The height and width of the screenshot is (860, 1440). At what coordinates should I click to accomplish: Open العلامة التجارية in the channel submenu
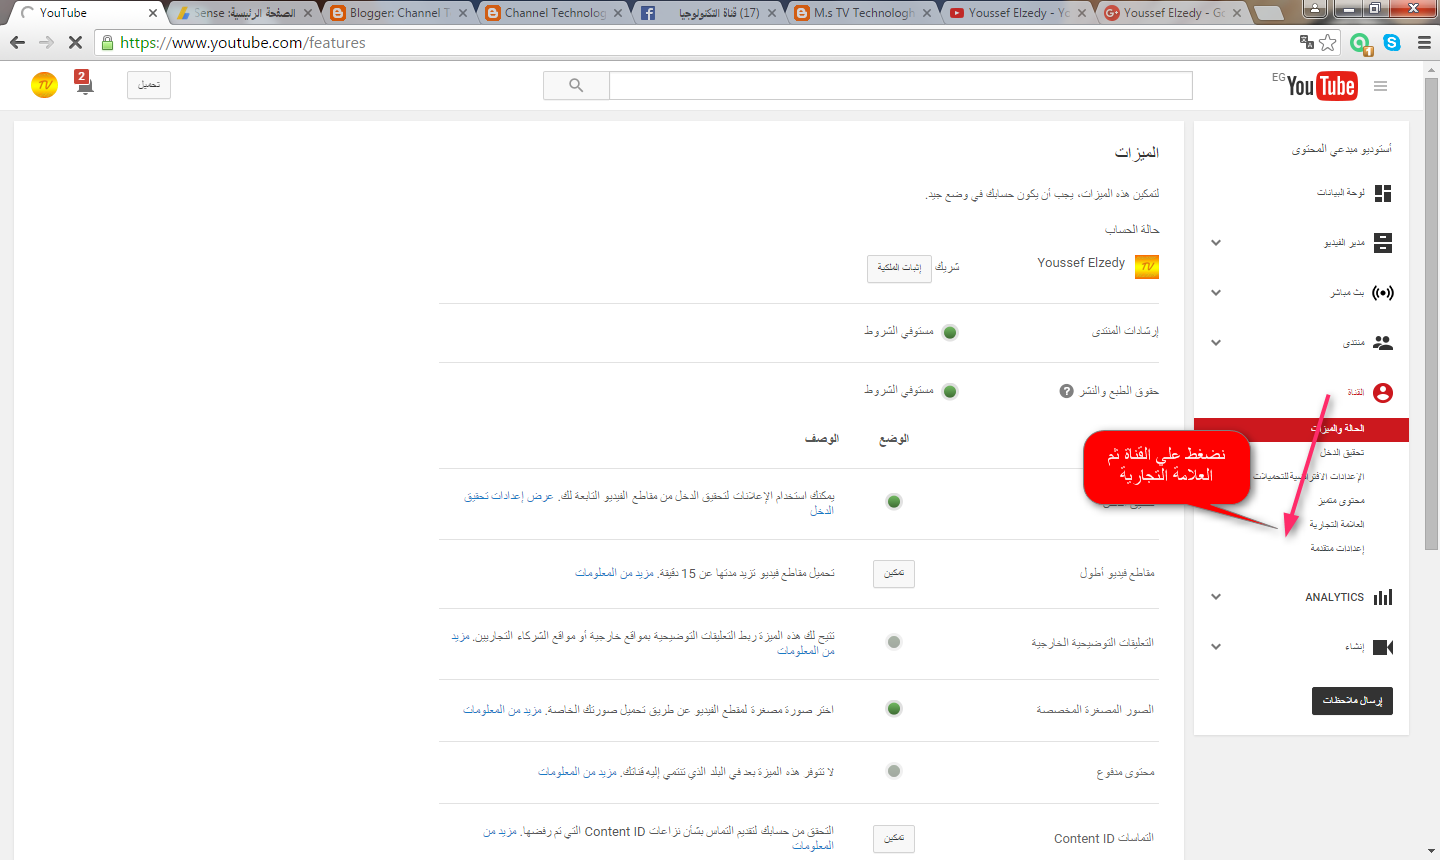coord(1337,525)
